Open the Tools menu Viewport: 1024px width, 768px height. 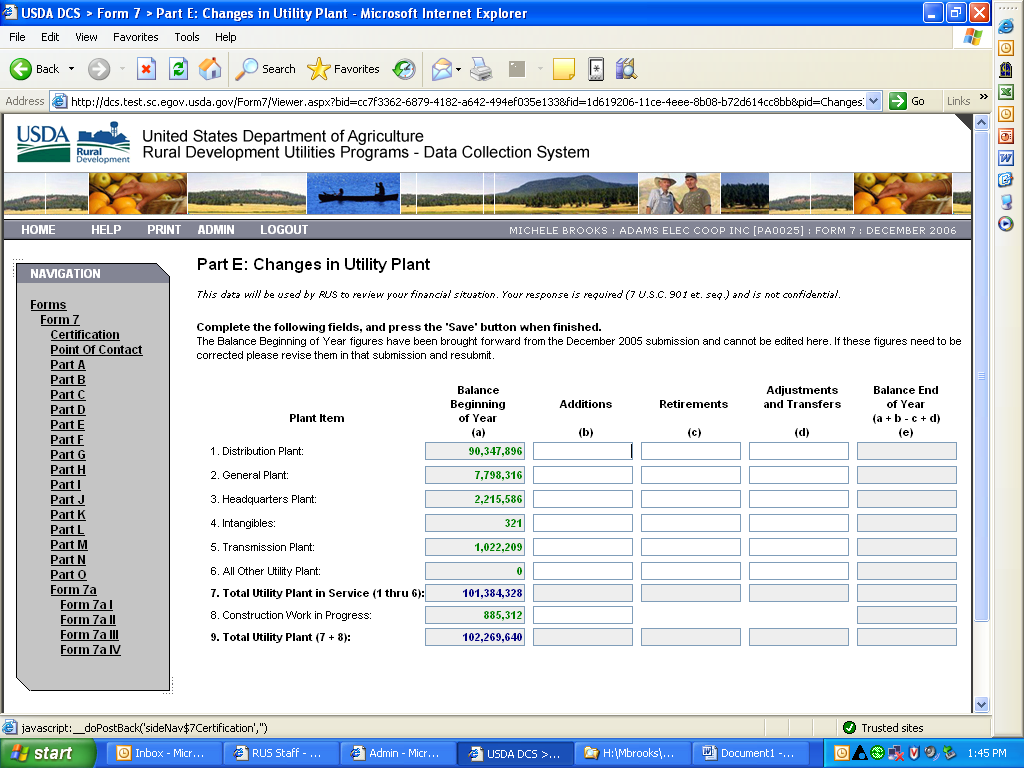(187, 37)
